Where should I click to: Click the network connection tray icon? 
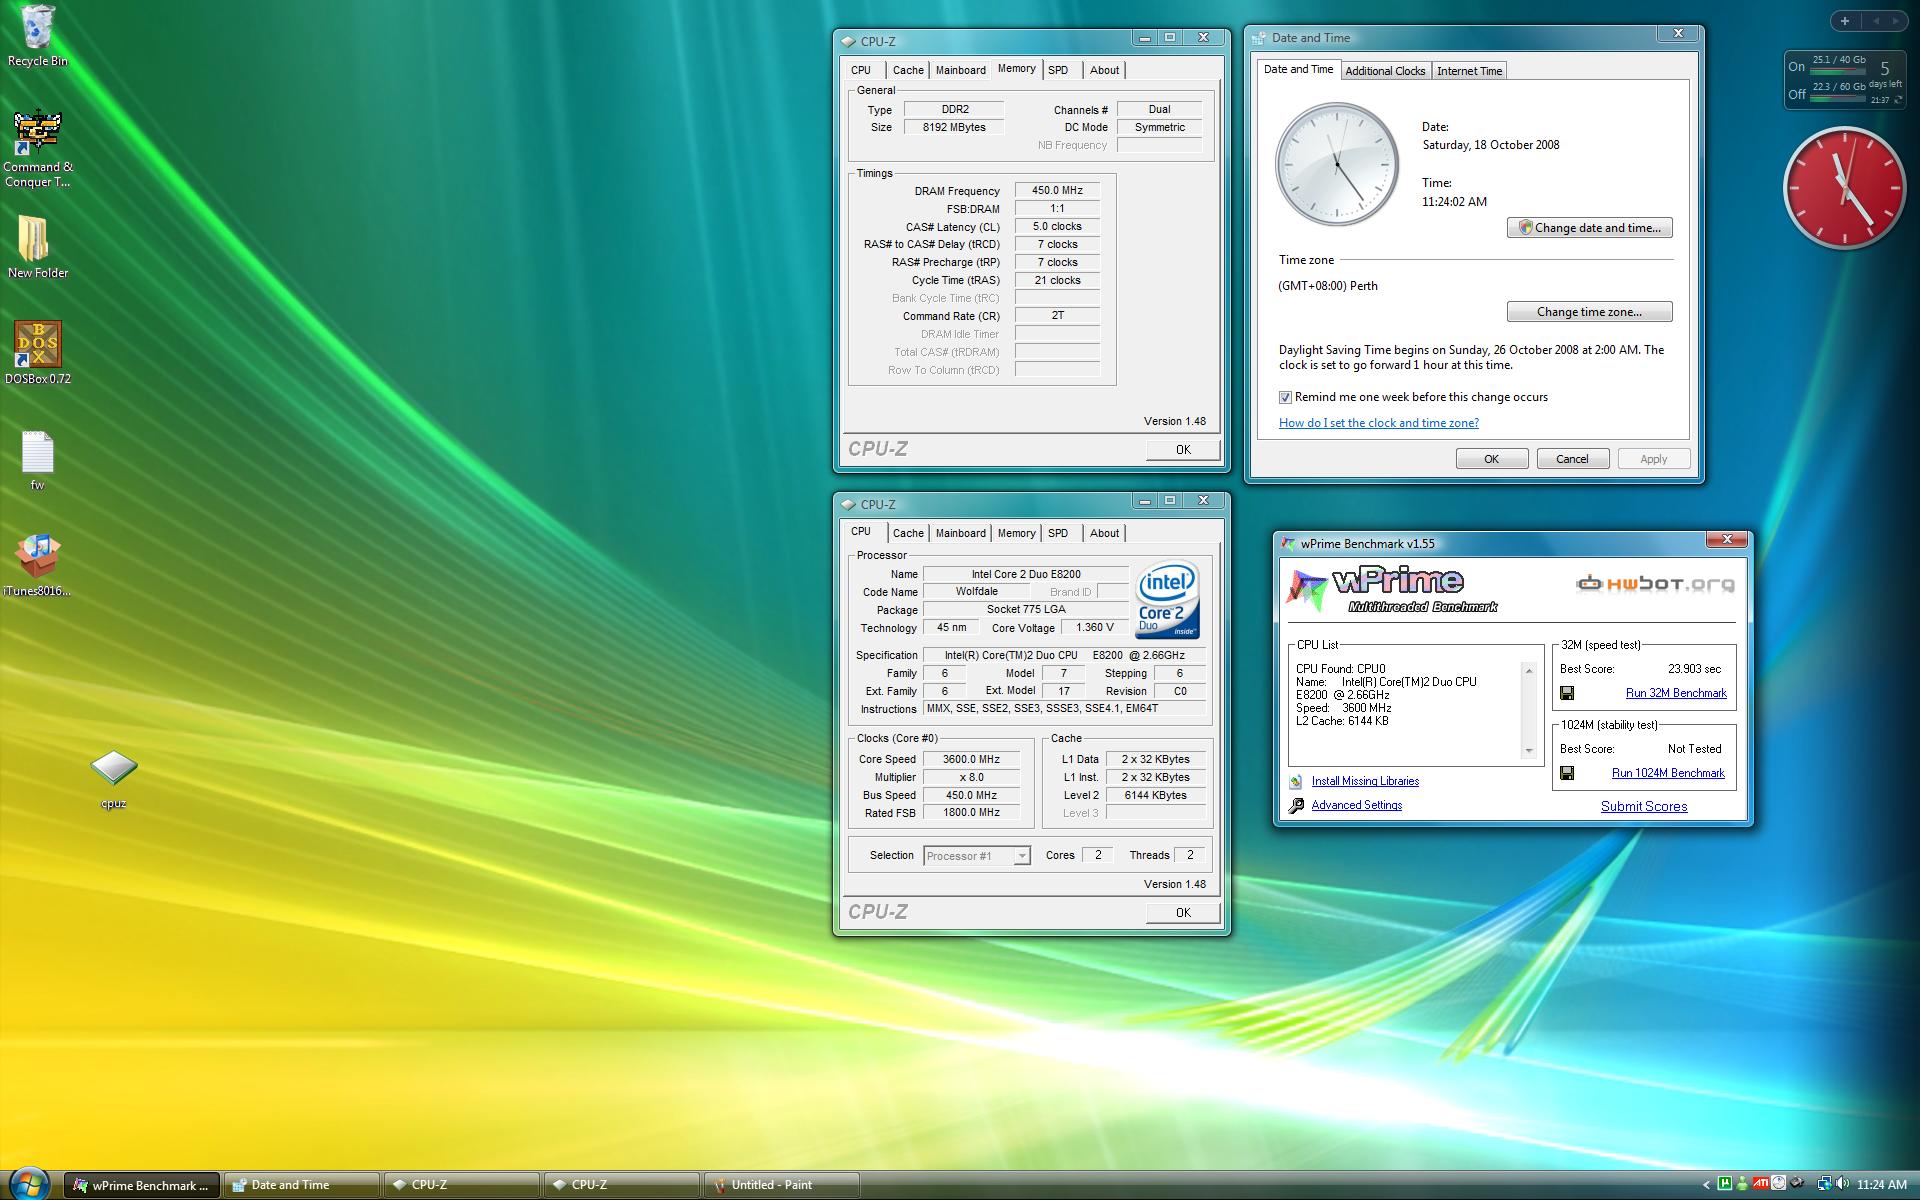(x=1825, y=1184)
